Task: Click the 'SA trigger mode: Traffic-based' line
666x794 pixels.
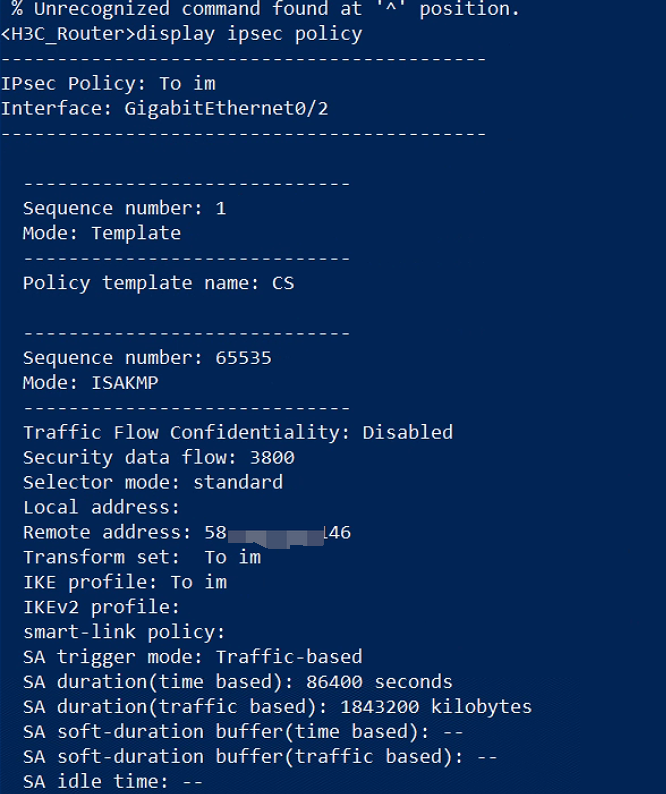Action: point(192,657)
